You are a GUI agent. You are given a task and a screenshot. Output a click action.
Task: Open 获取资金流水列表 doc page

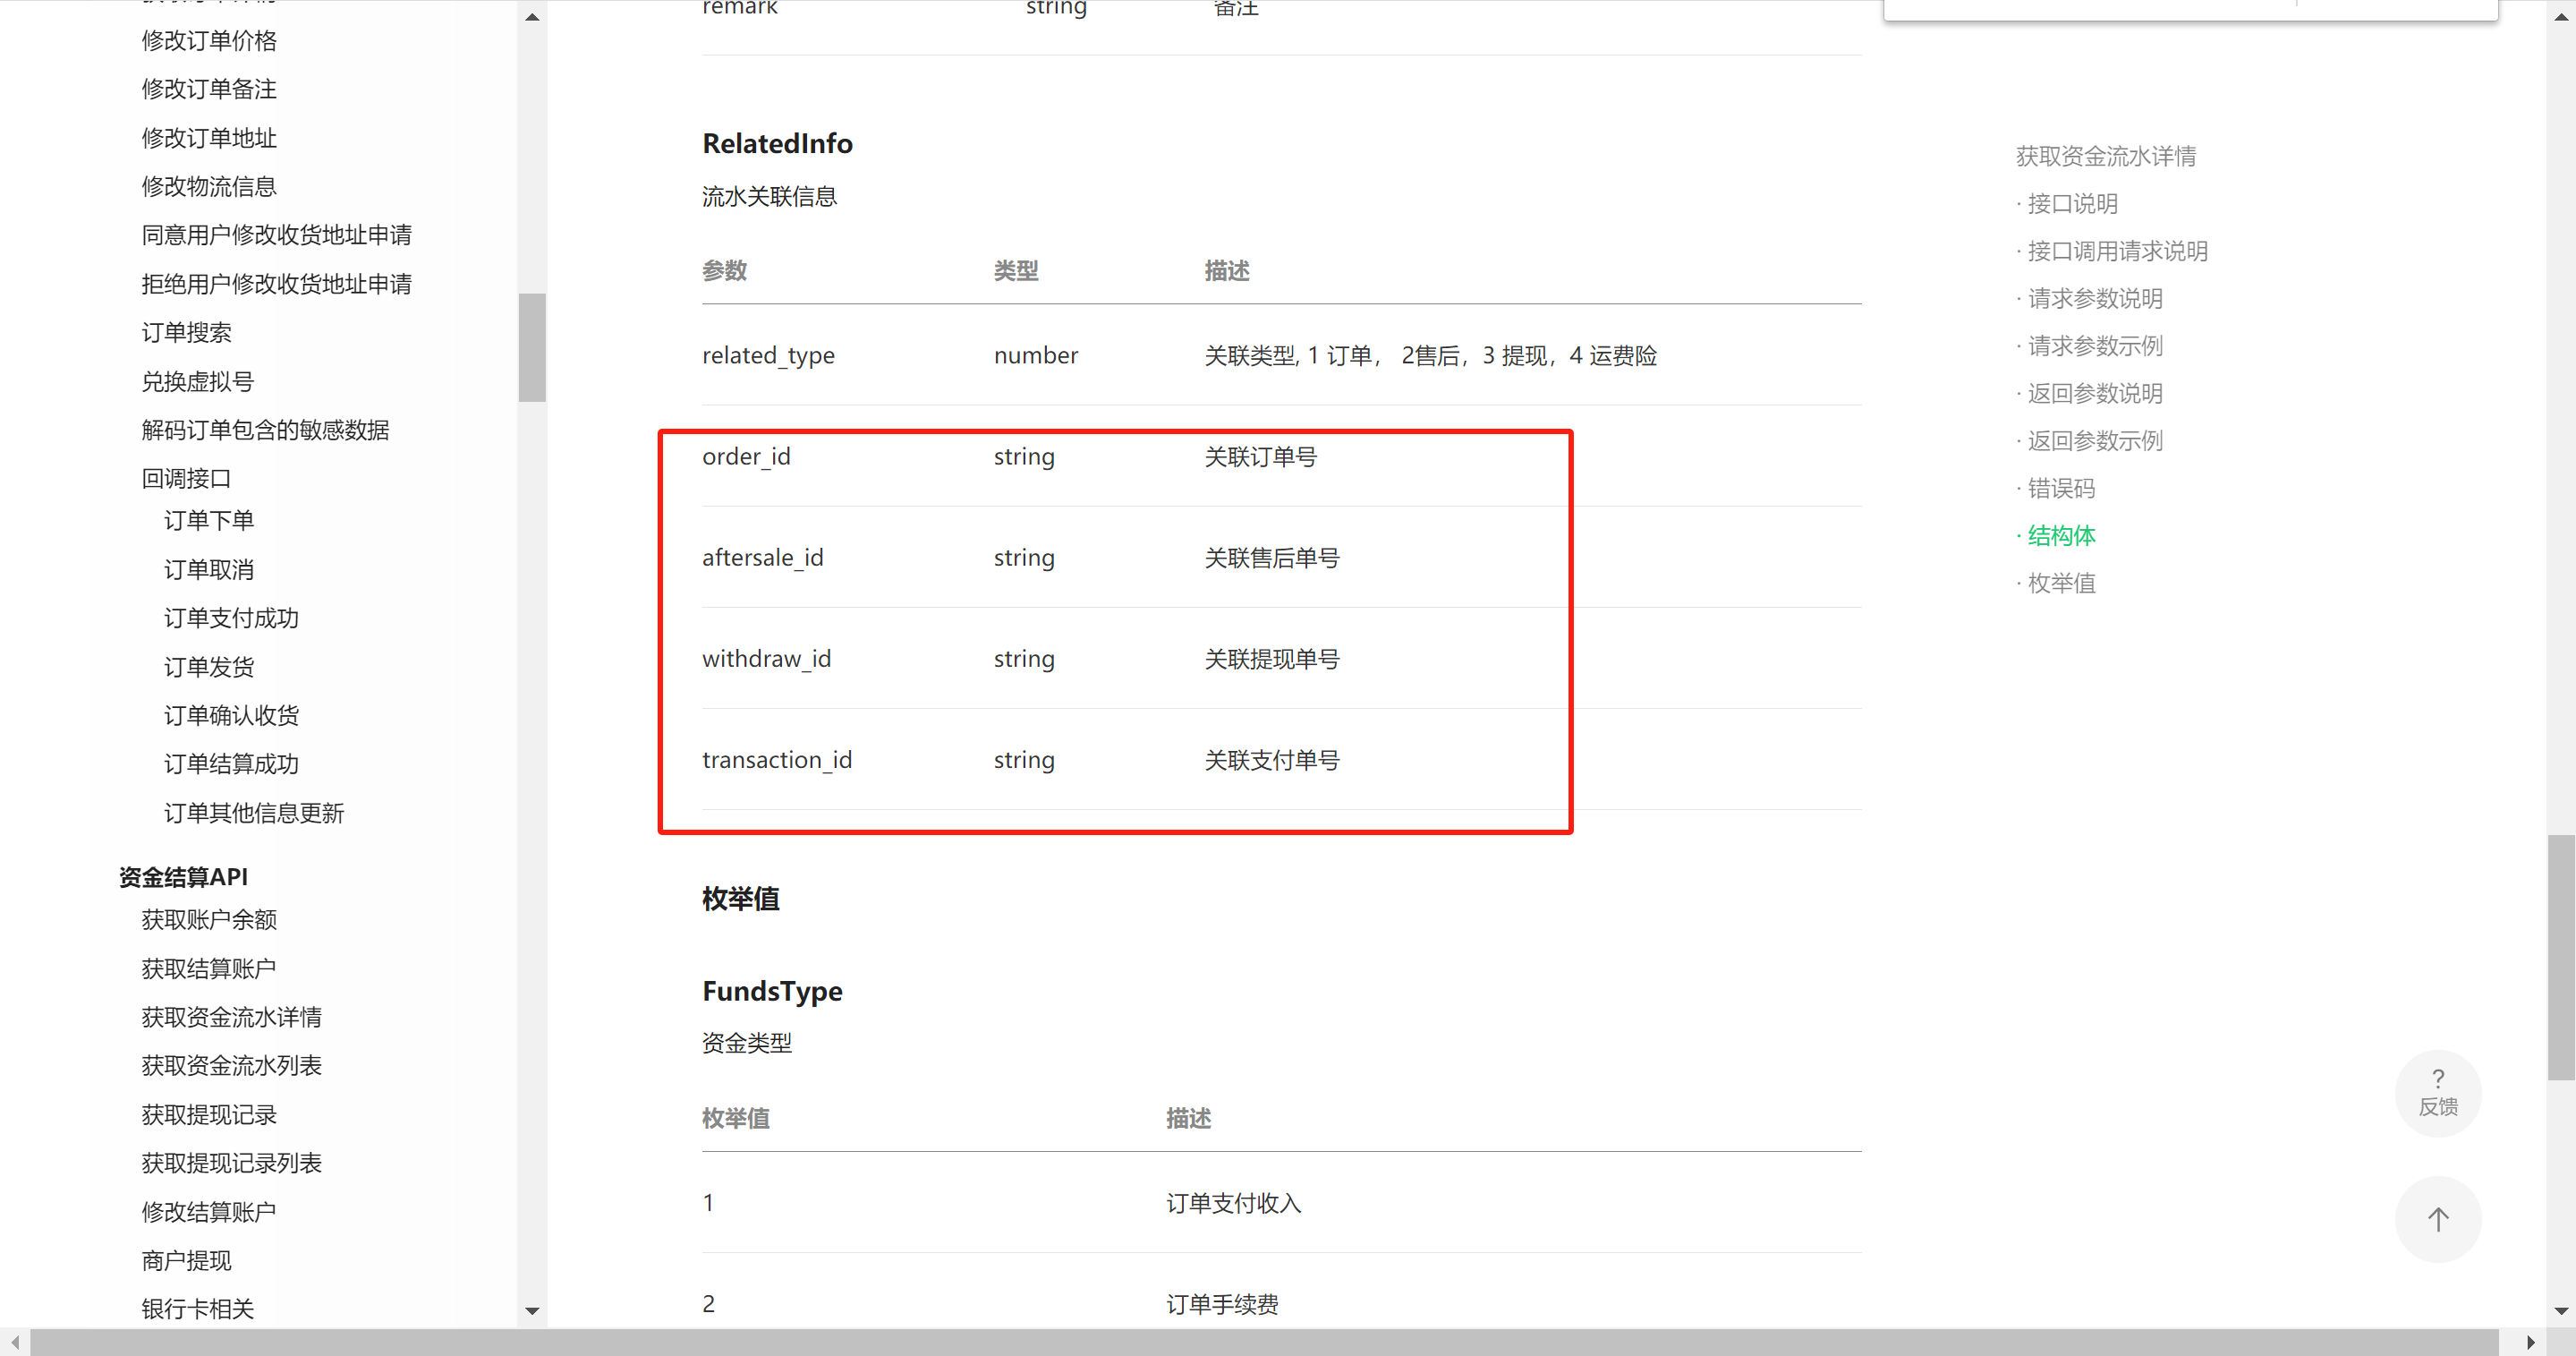point(231,1065)
